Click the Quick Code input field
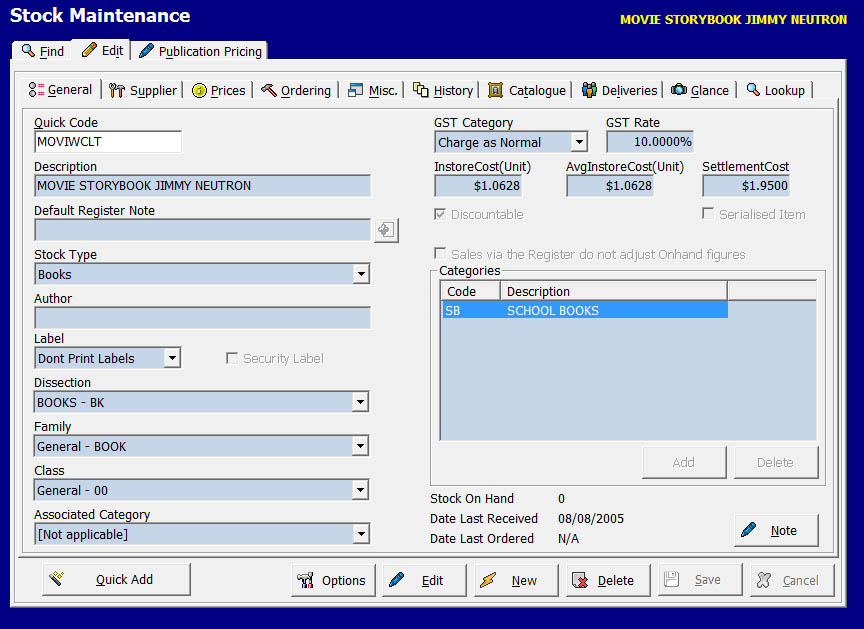The height and width of the screenshot is (629, 864). [x=107, y=142]
